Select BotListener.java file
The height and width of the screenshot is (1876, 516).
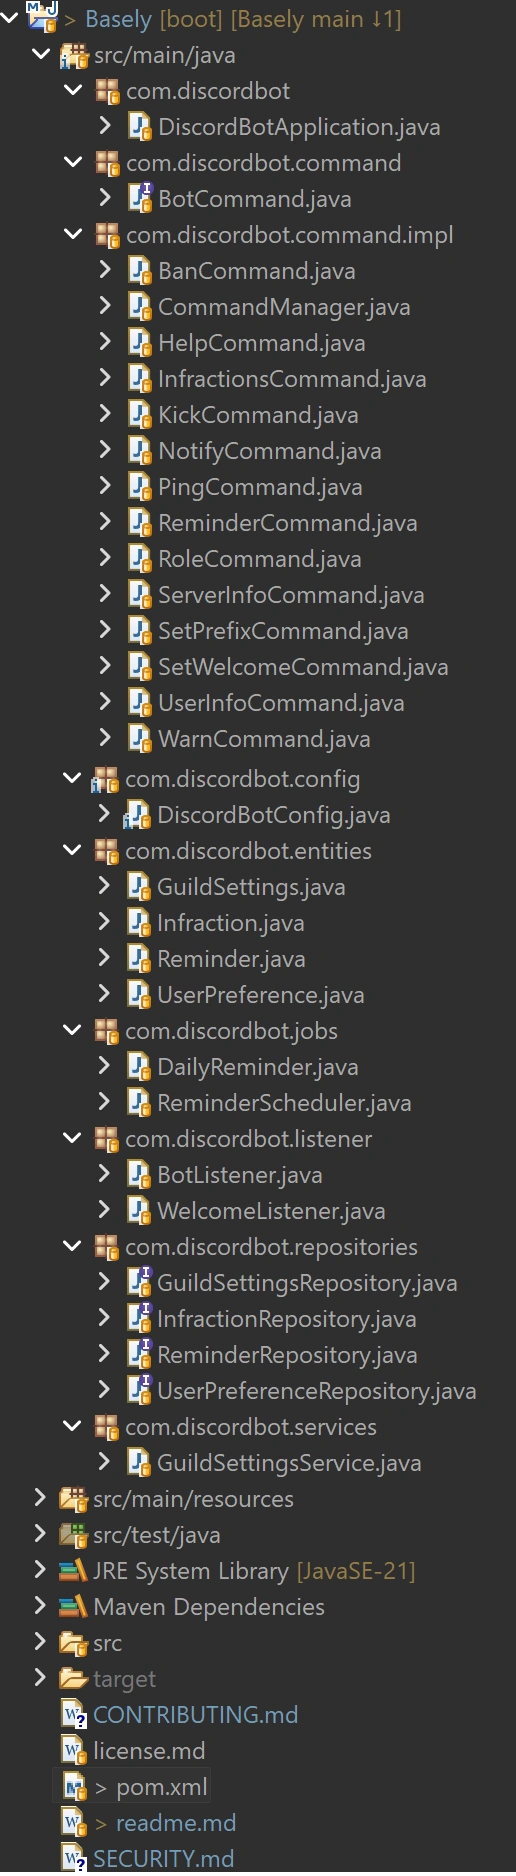coord(240,1175)
